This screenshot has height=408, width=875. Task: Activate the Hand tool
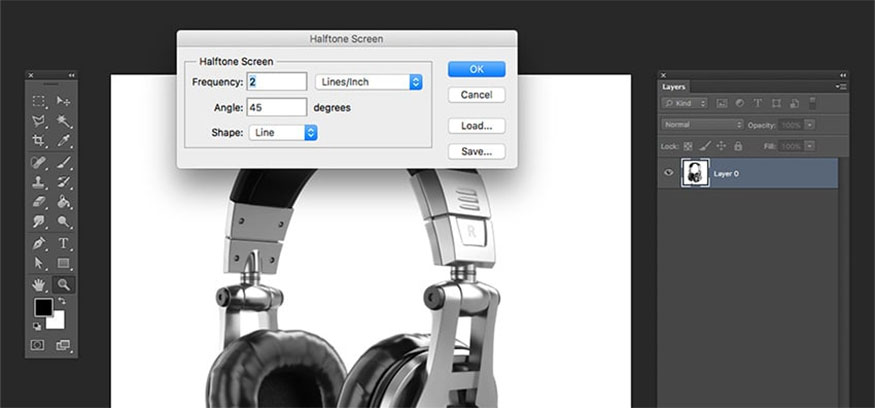(39, 285)
